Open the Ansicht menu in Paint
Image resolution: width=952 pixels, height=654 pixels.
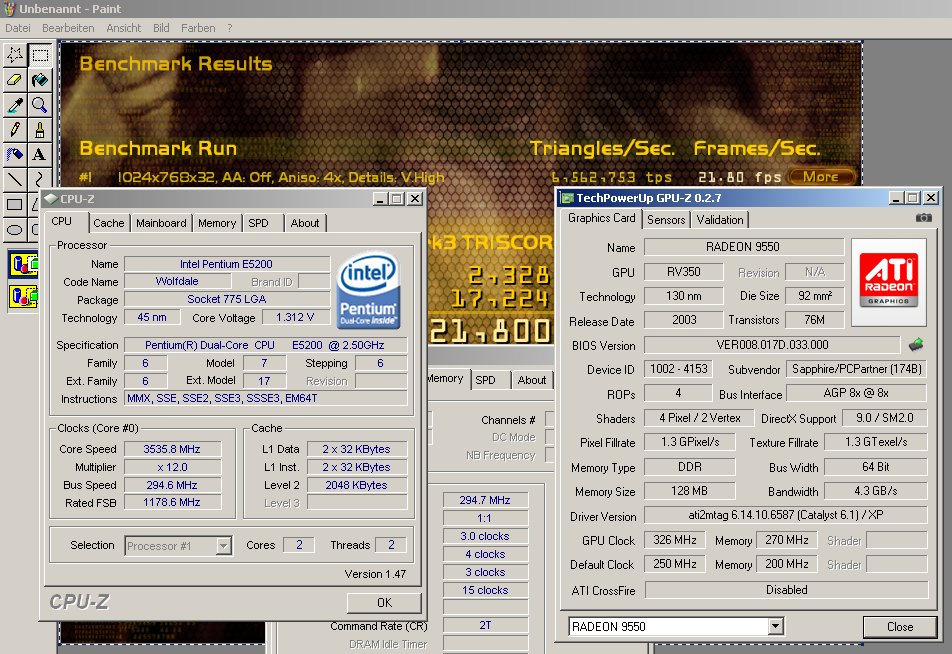(123, 28)
